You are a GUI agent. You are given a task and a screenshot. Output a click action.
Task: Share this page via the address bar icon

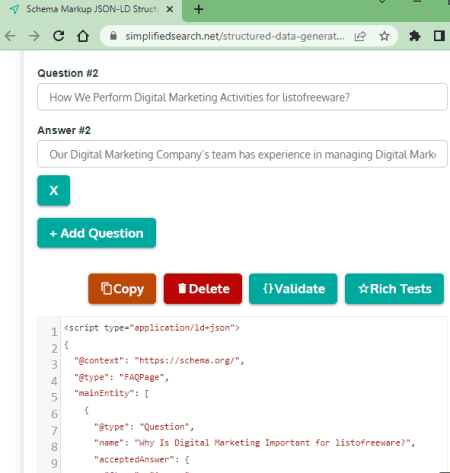point(360,36)
